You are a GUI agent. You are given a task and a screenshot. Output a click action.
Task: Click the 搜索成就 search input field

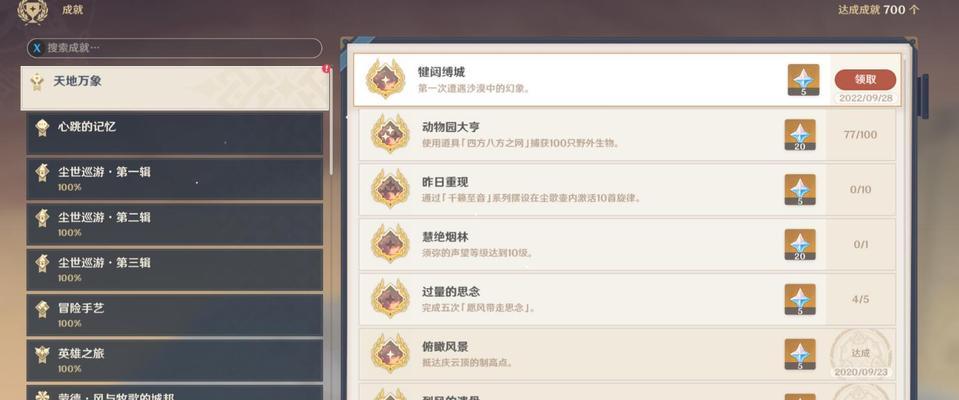pos(174,48)
